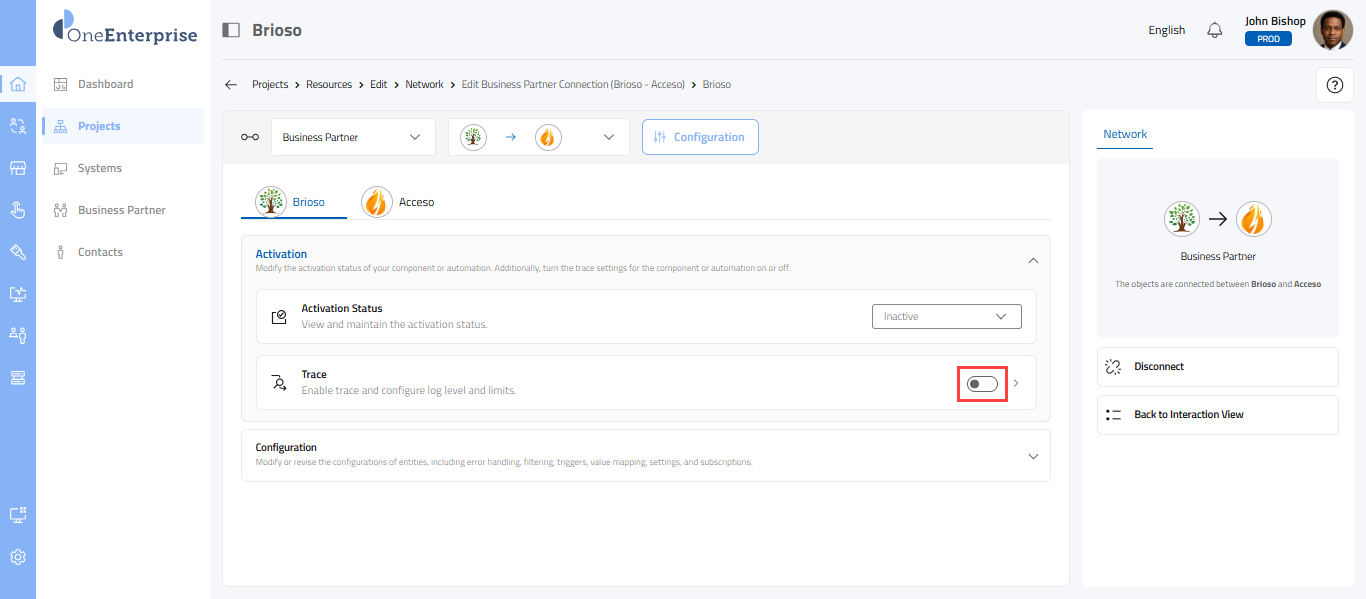Open the Activation Status Inactive dropdown
Image resolution: width=1366 pixels, height=599 pixels.
pos(946,316)
